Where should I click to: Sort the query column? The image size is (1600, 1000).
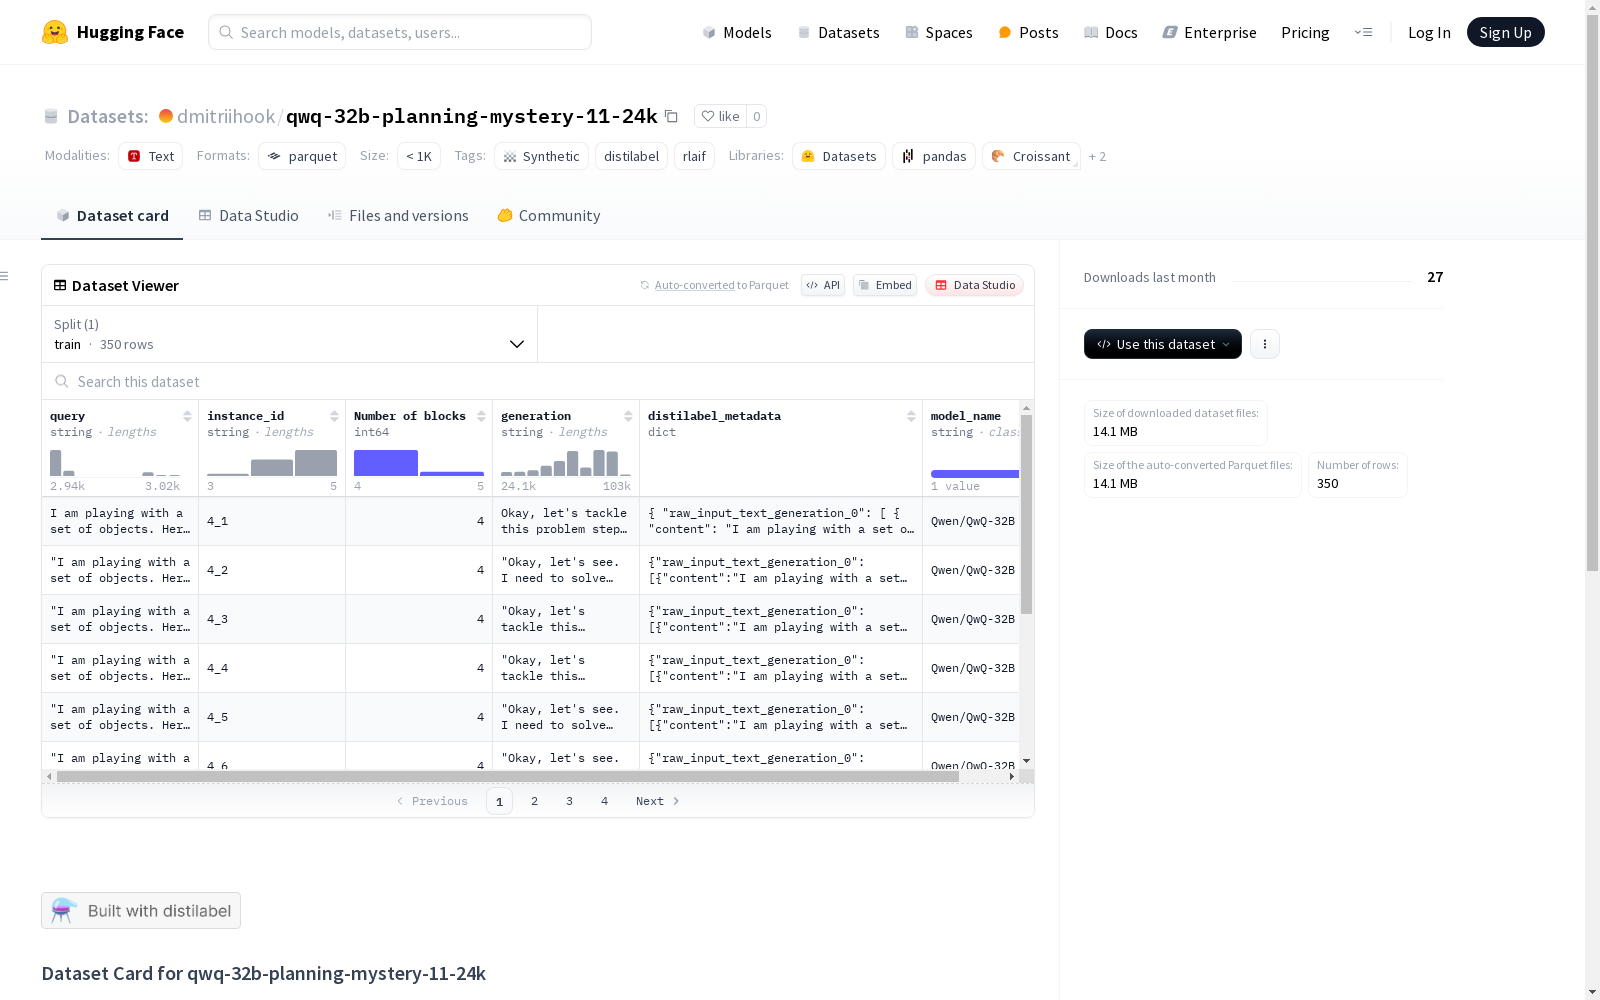[x=187, y=416]
